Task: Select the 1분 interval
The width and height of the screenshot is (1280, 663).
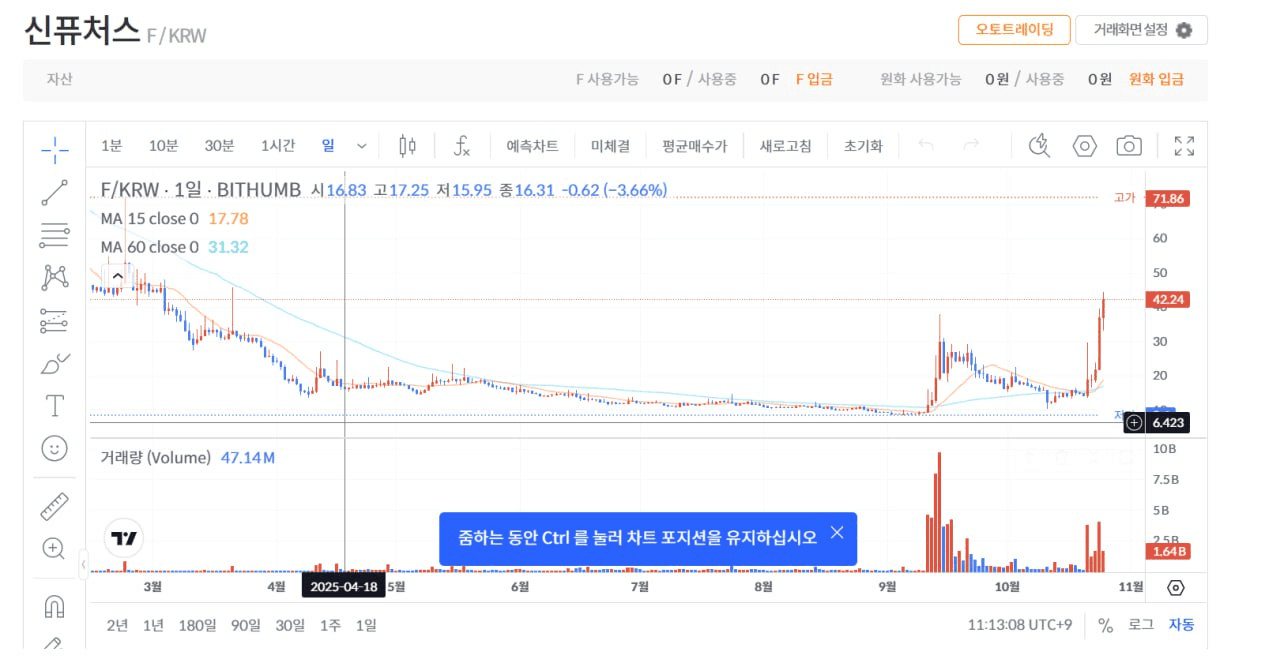Action: [x=111, y=146]
